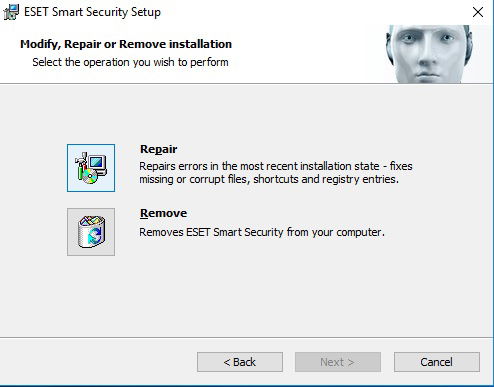Close the ESET Smart Security Setup window
Screen dimensions: 494x387
click(x=478, y=12)
